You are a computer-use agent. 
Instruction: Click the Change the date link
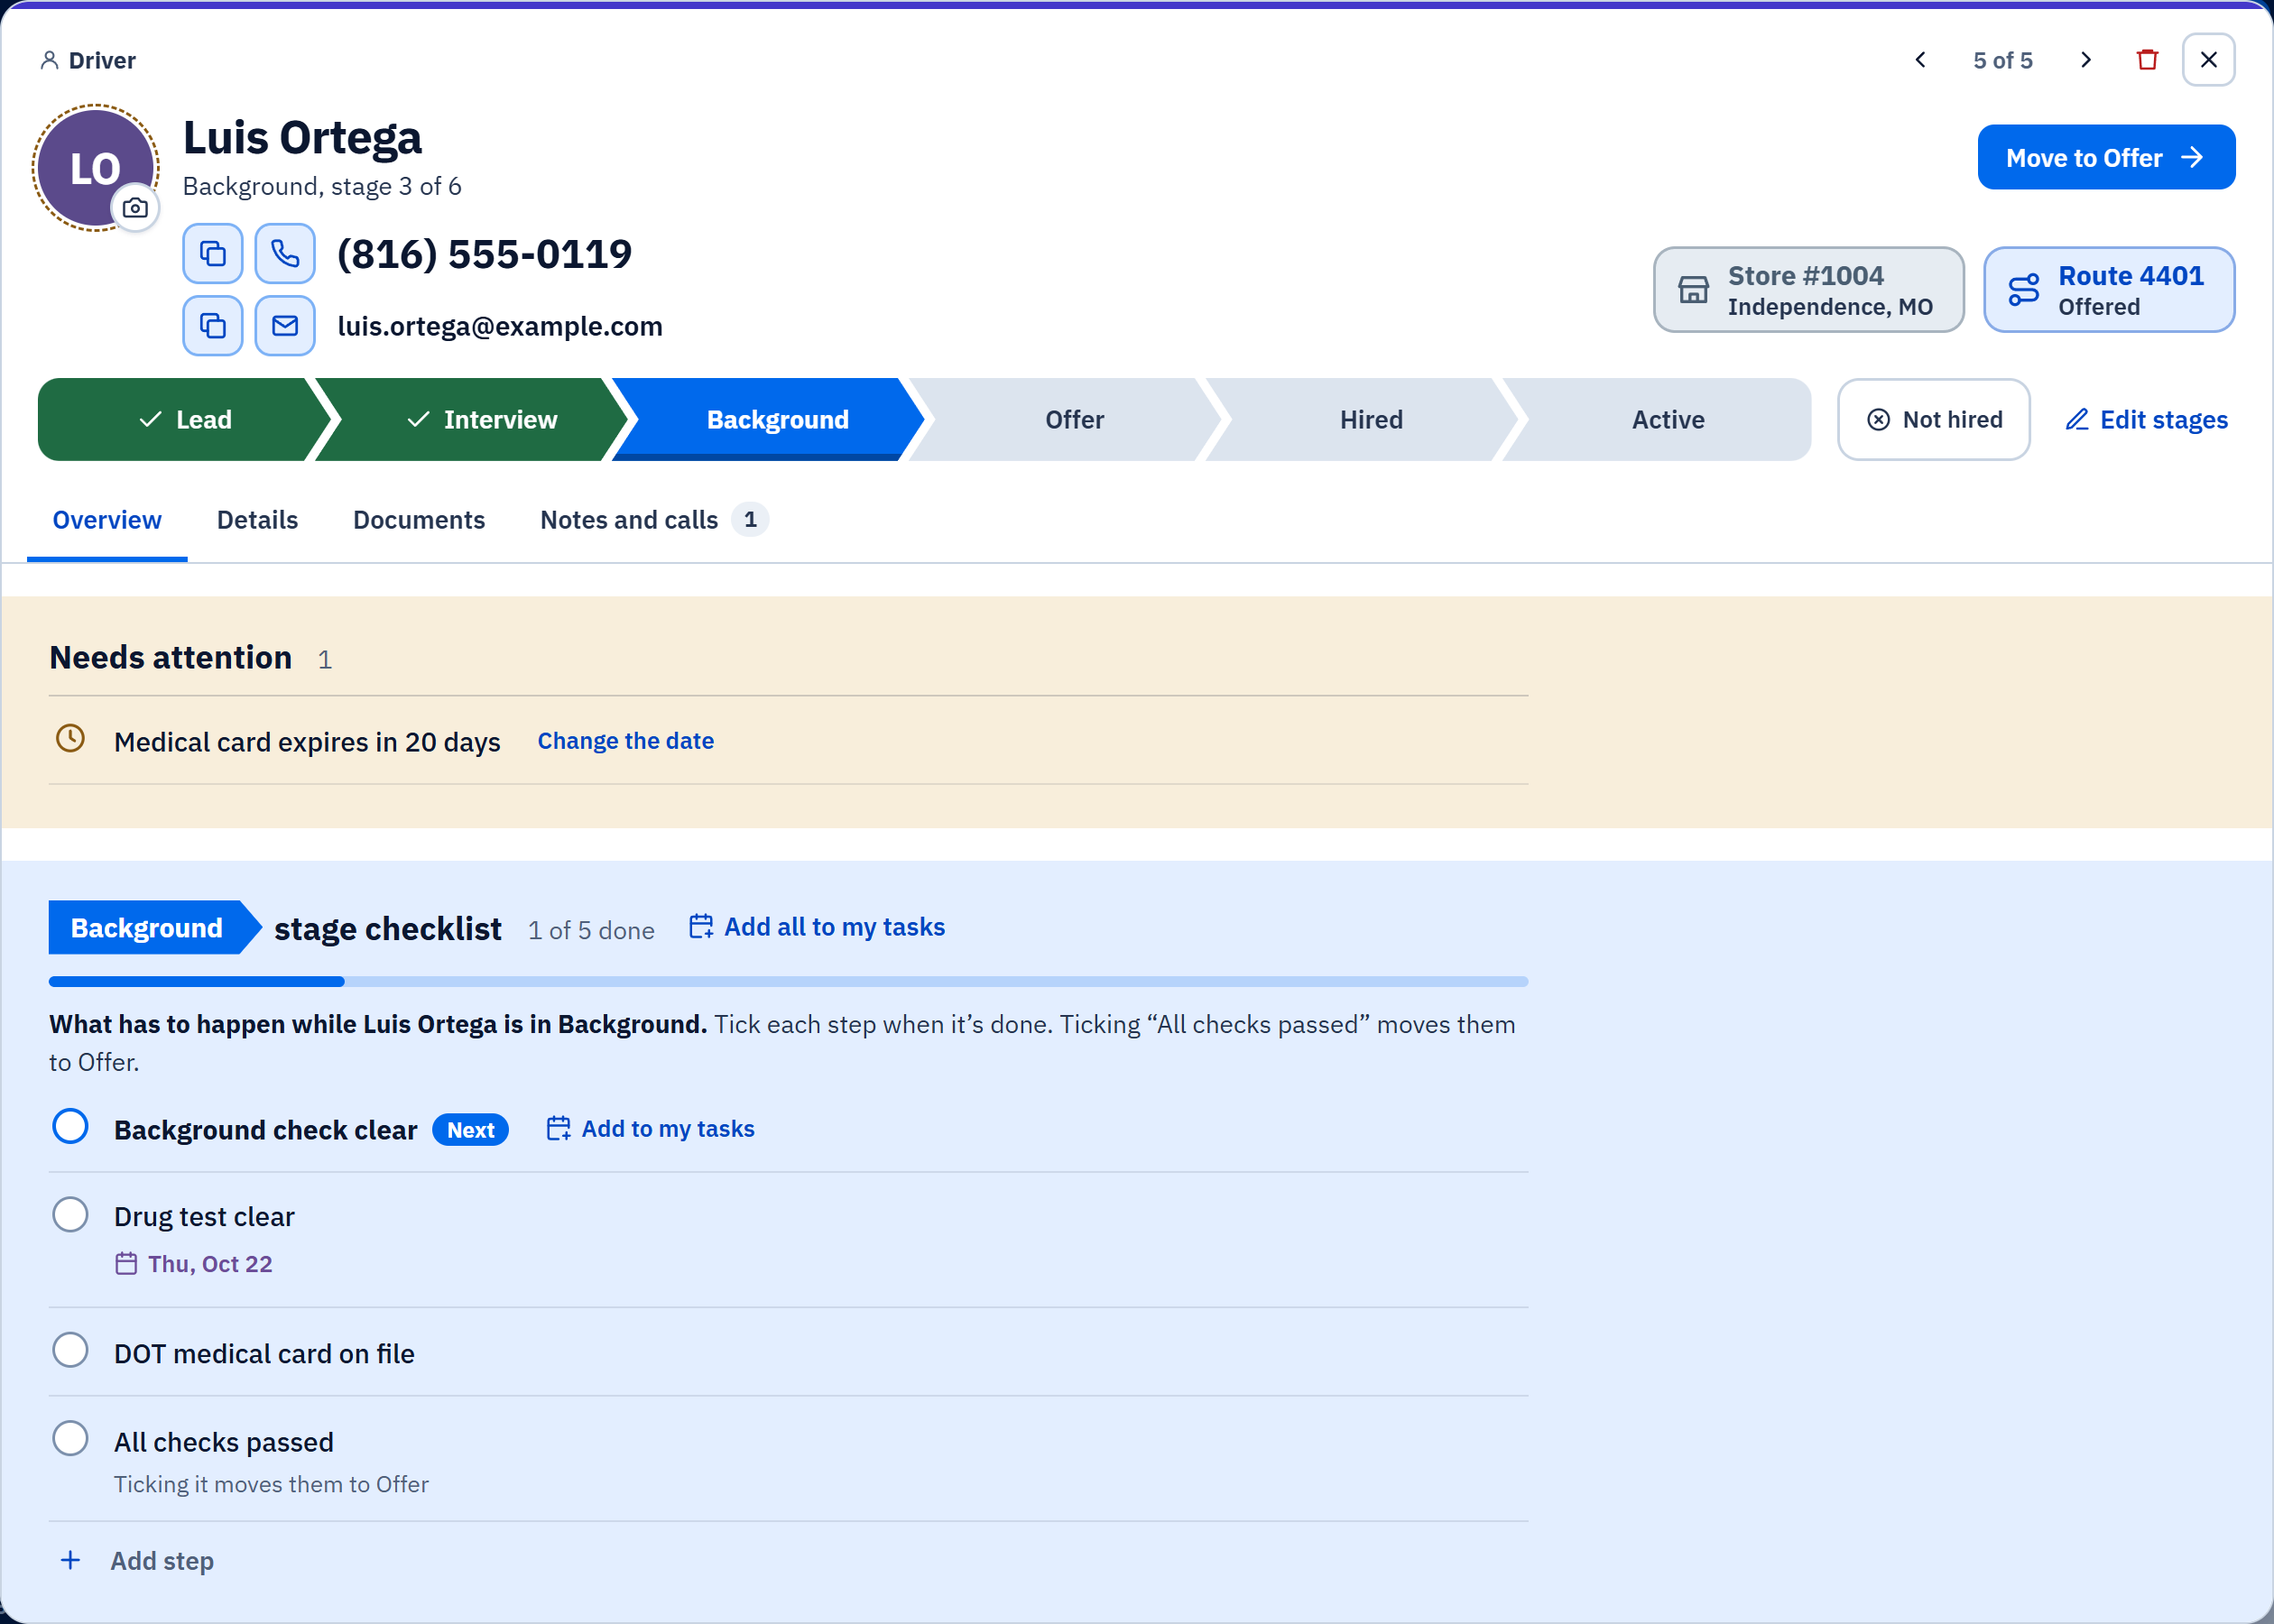[x=626, y=741]
